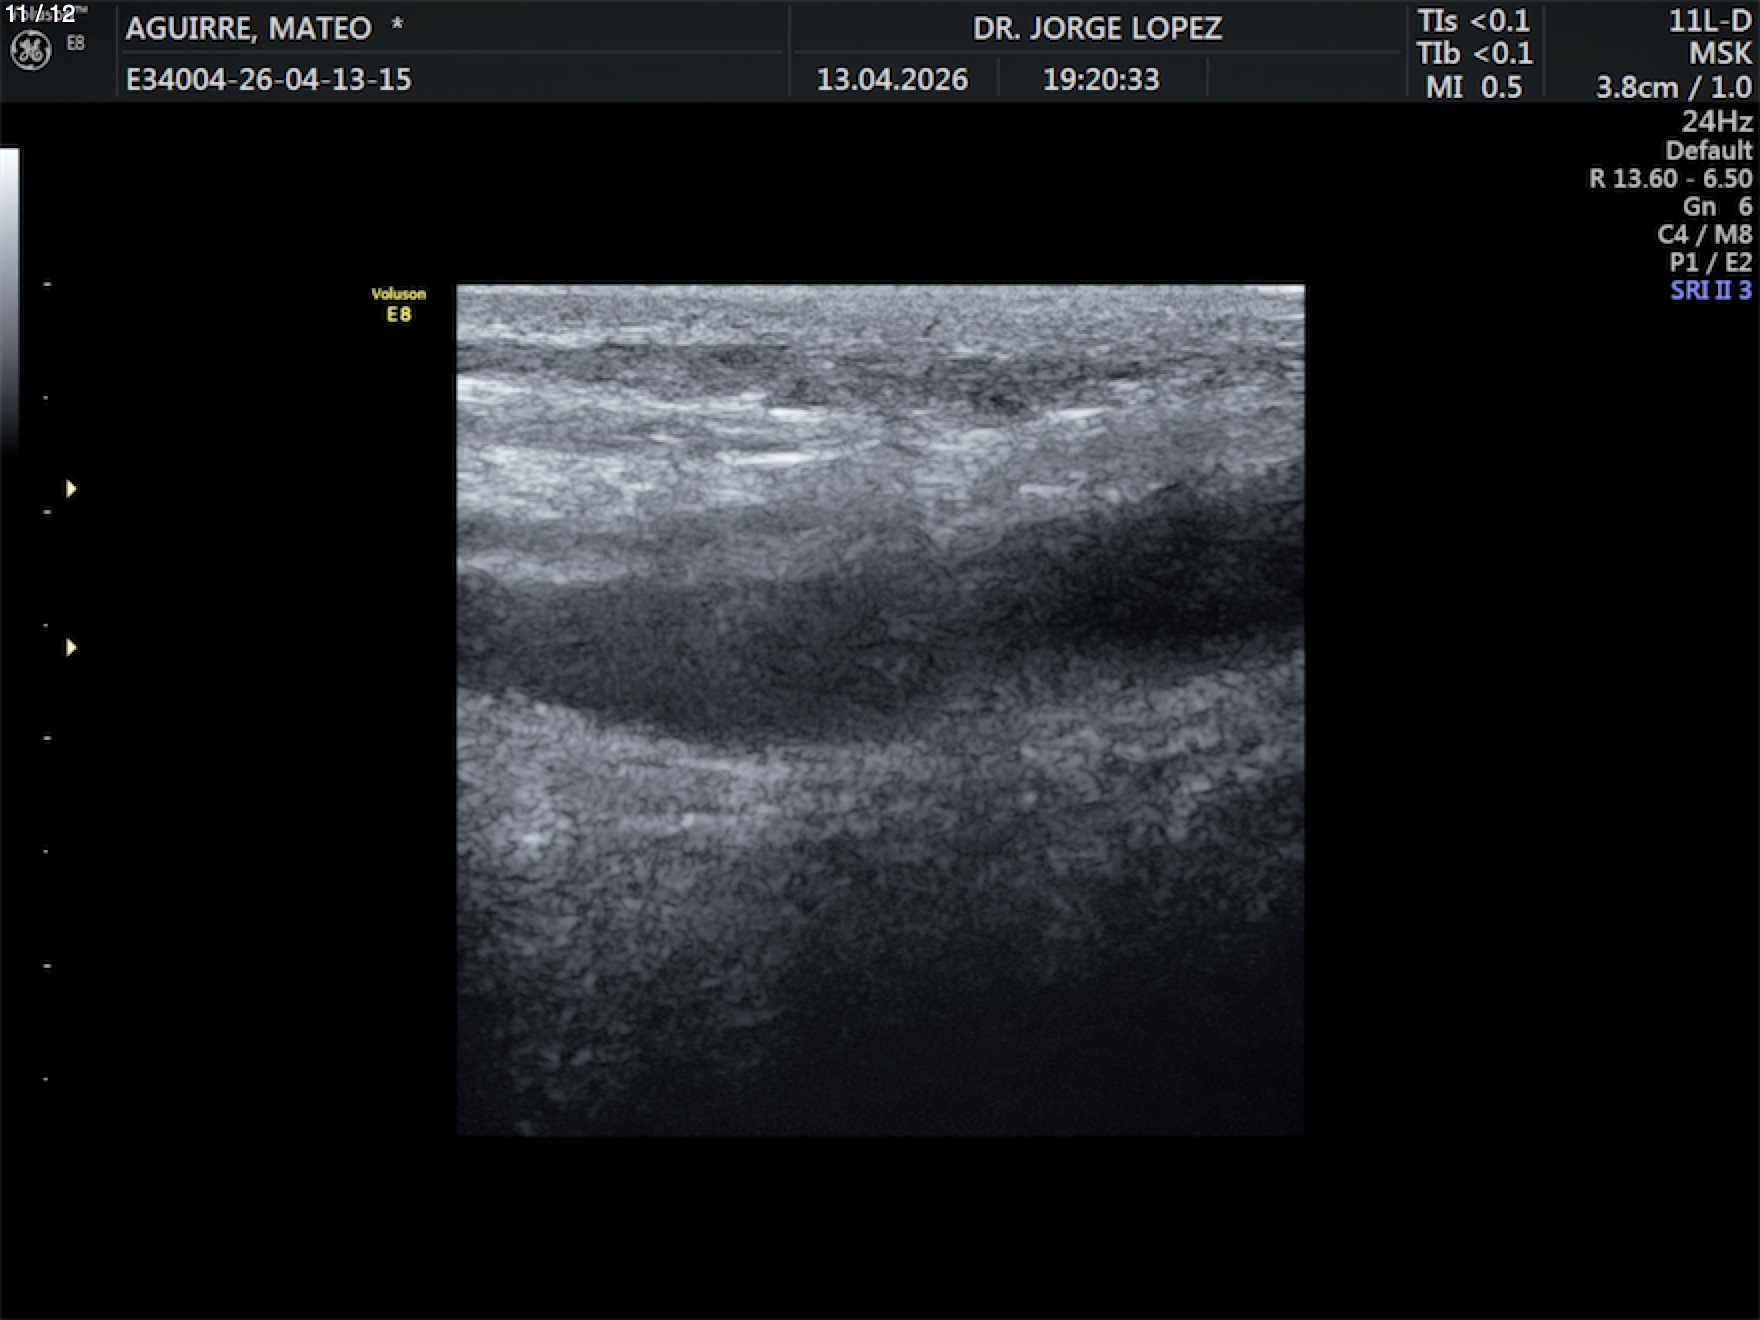Click the exam ID E34004-26-04-13-15

pos(268,80)
